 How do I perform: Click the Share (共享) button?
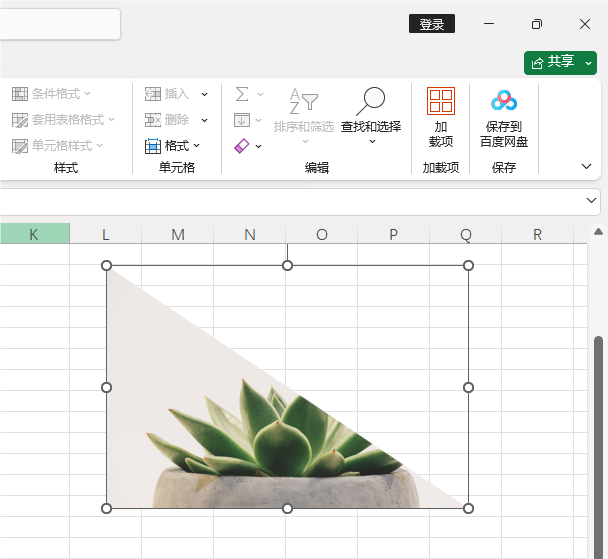[553, 62]
